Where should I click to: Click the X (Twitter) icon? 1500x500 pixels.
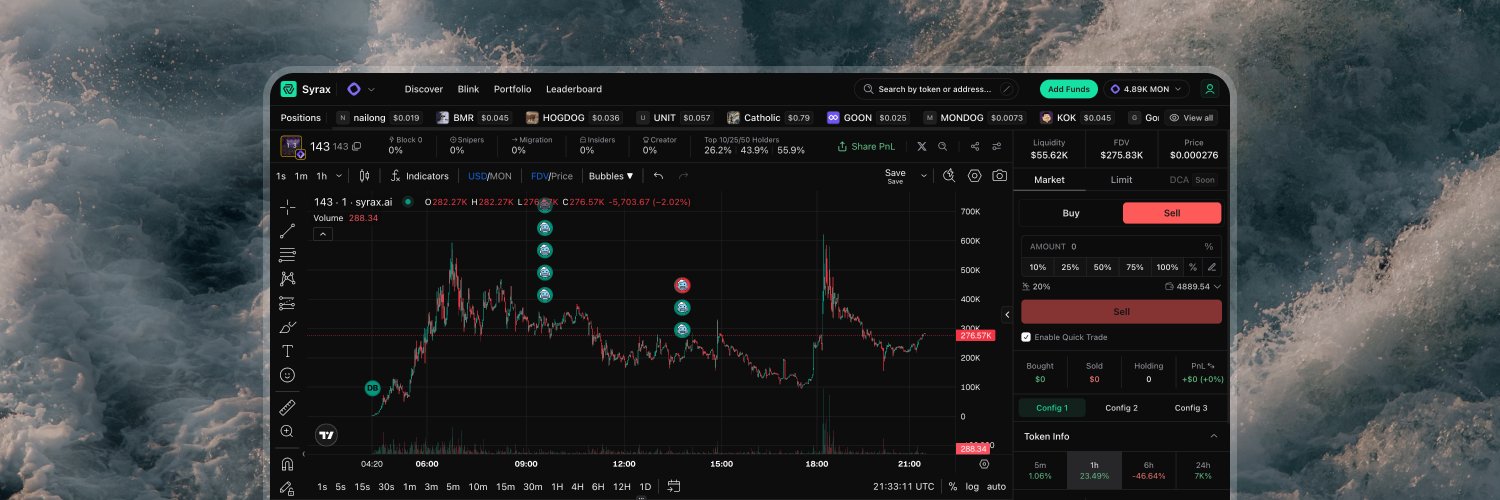(x=922, y=147)
